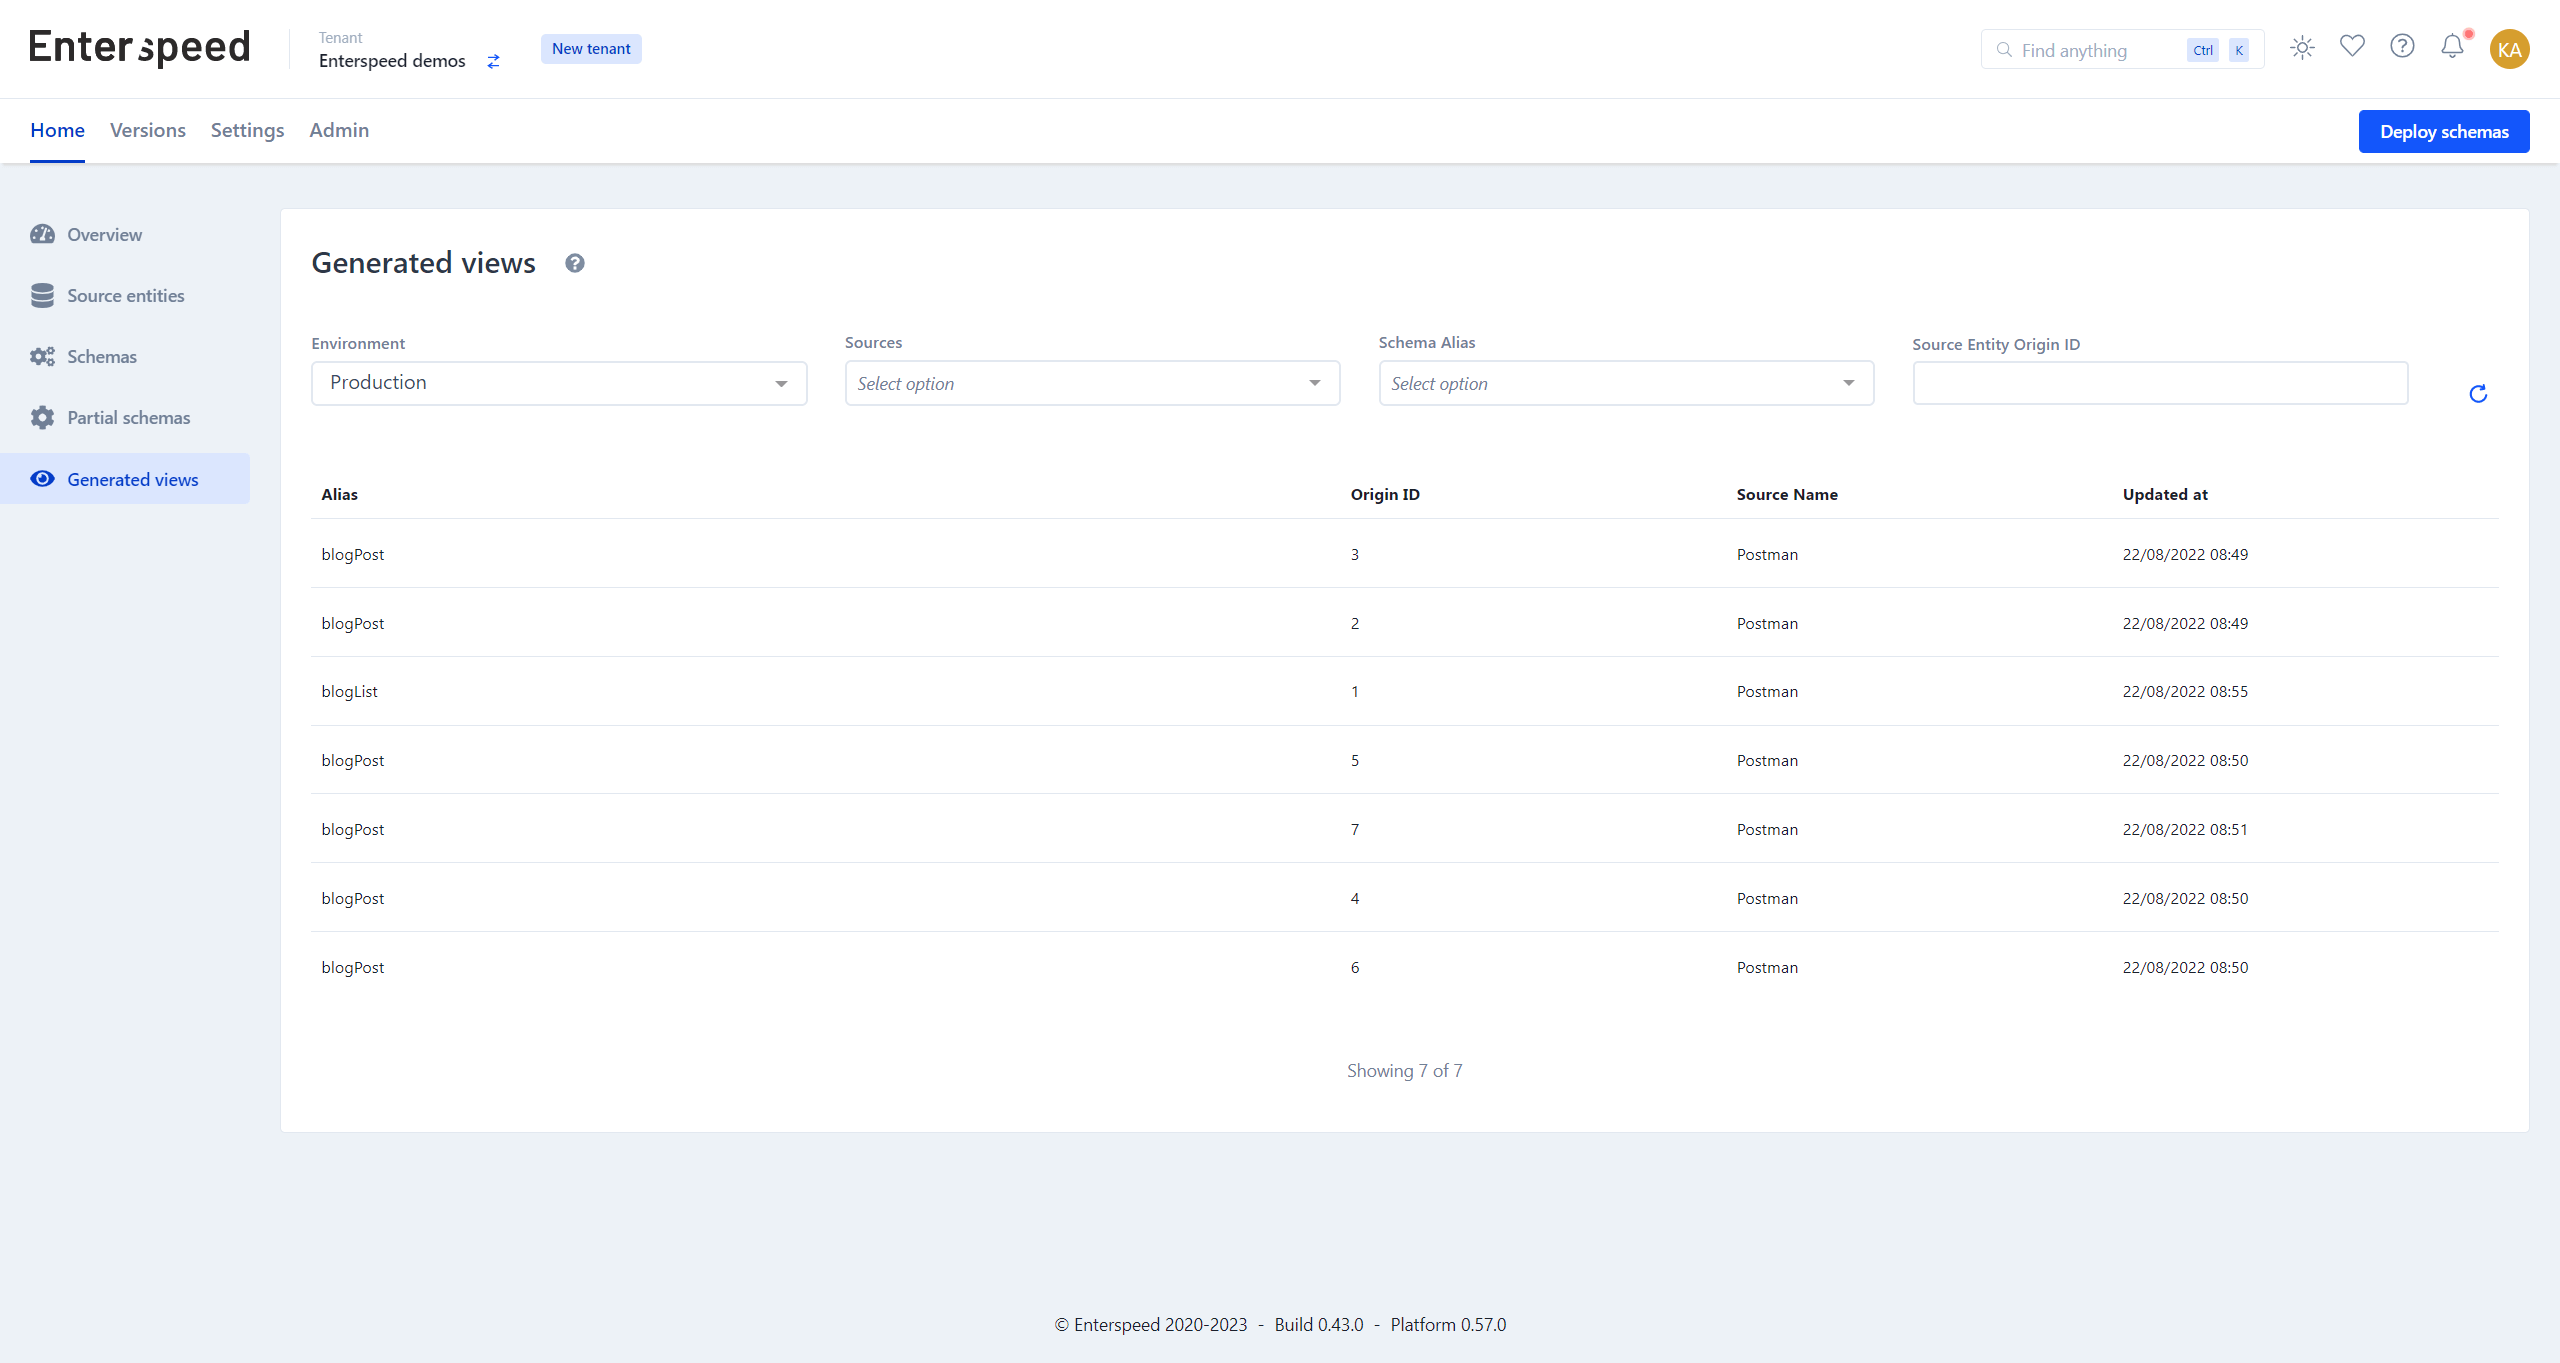The height and width of the screenshot is (1363, 2560).
Task: Click Origin ID 7 cell
Action: 1355,829
